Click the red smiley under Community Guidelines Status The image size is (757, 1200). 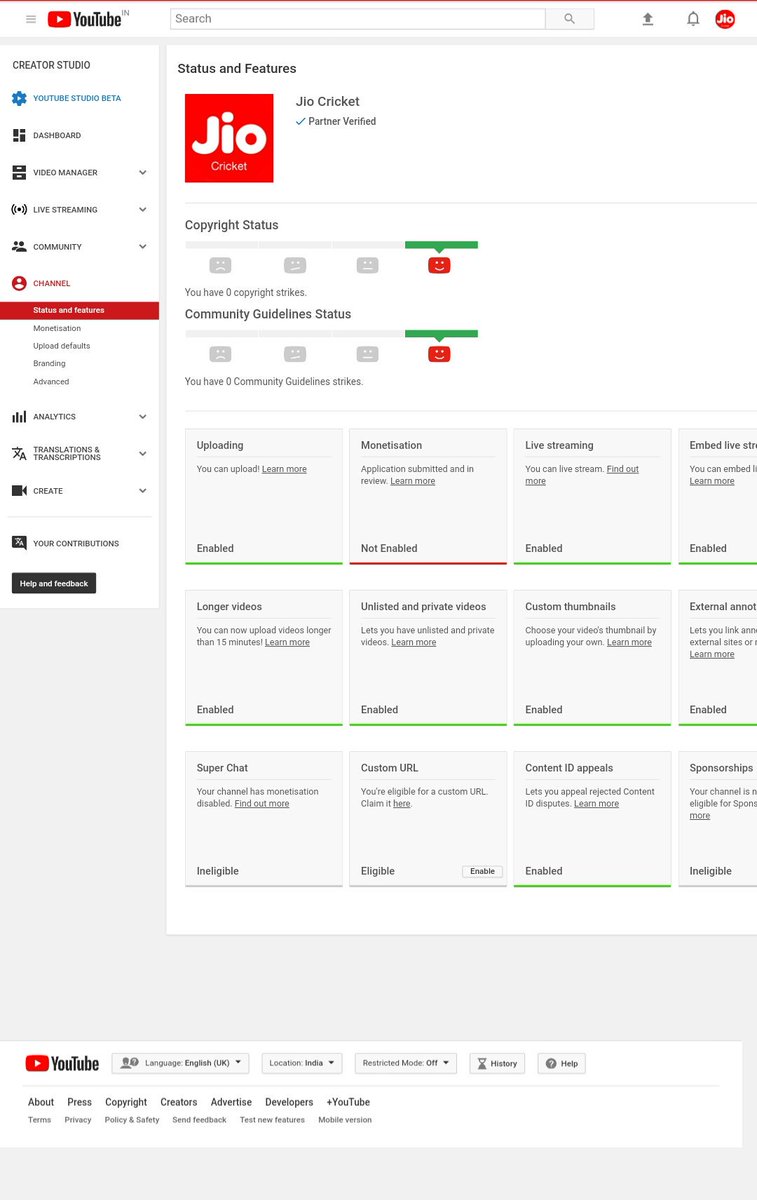pyautogui.click(x=439, y=354)
